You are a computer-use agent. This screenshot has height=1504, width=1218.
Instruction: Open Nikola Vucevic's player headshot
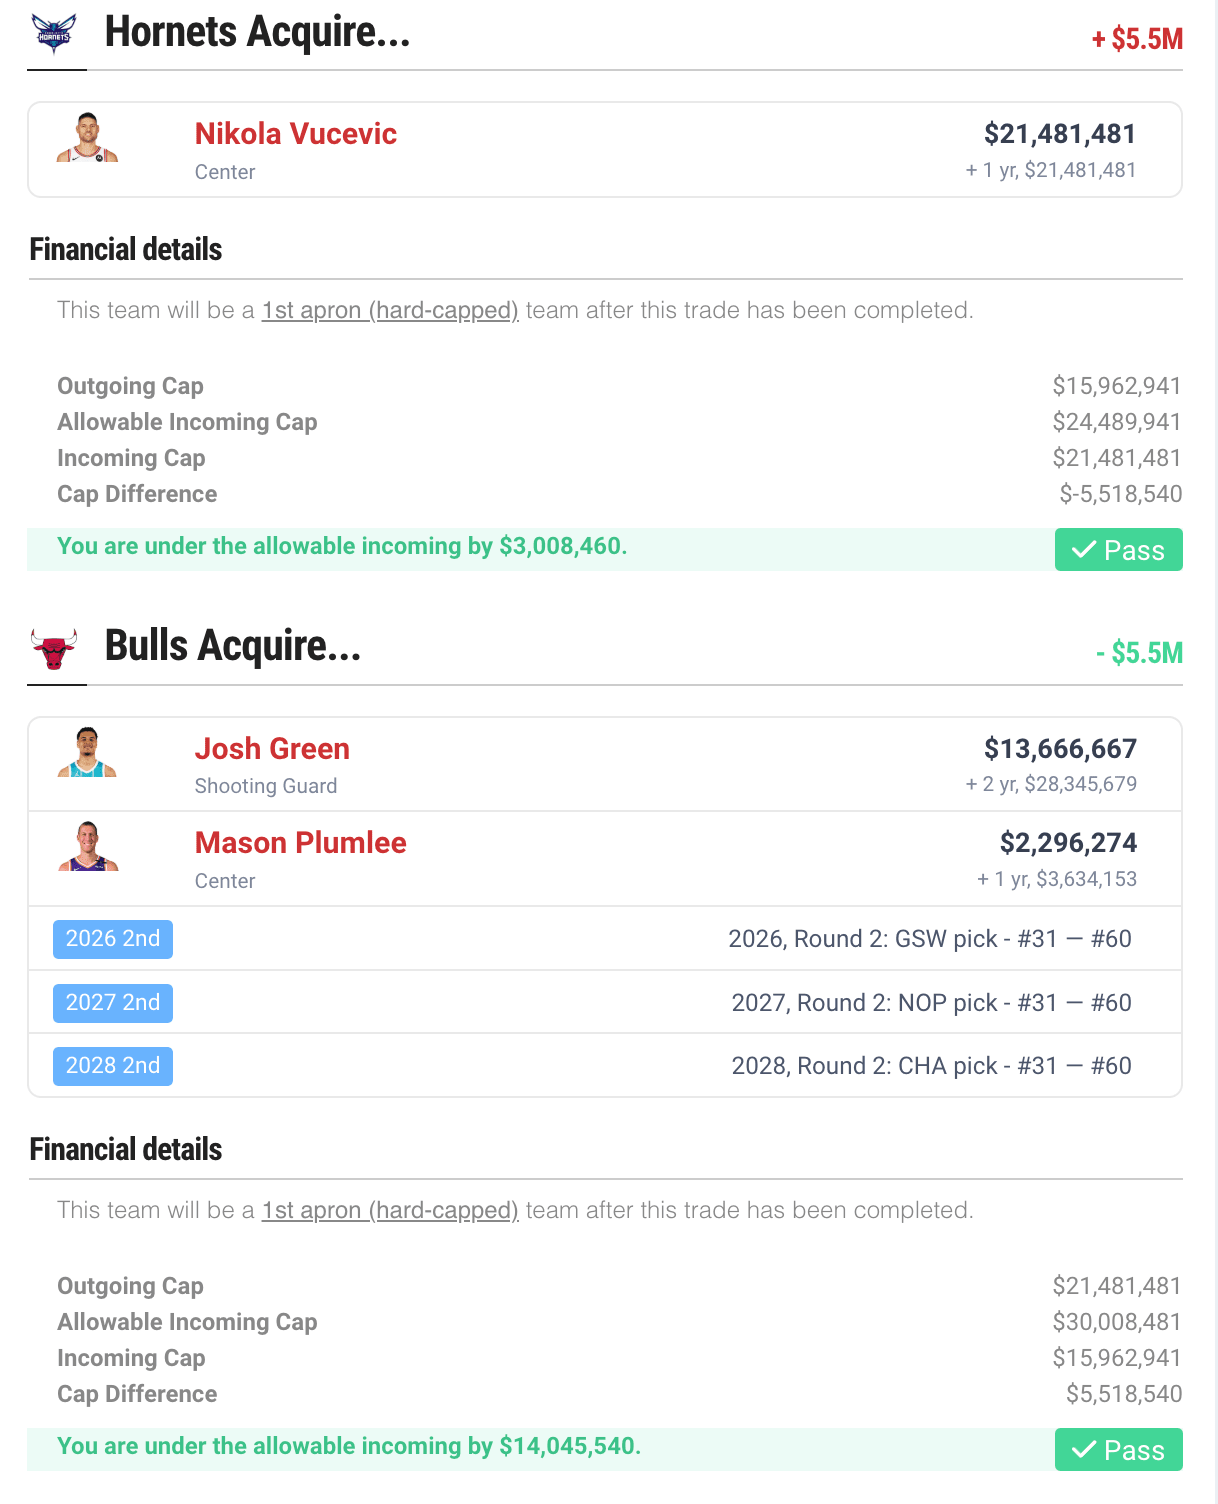[x=87, y=137]
